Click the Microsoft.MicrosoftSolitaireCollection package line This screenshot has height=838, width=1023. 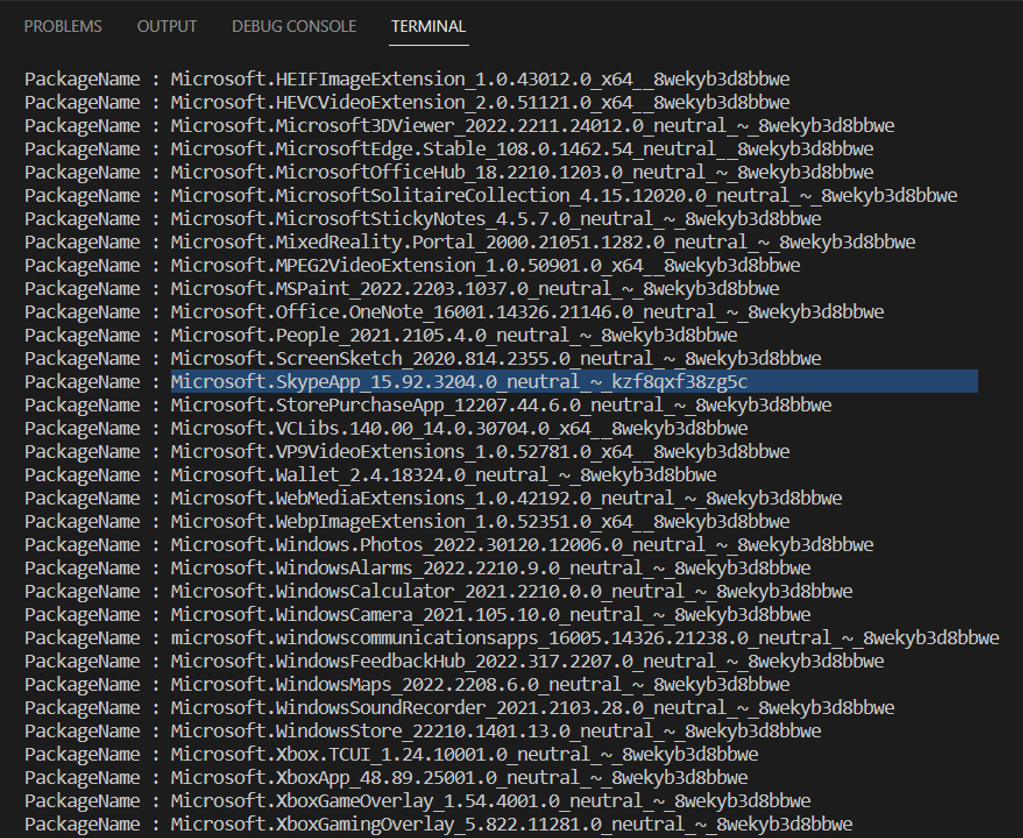pos(491,195)
